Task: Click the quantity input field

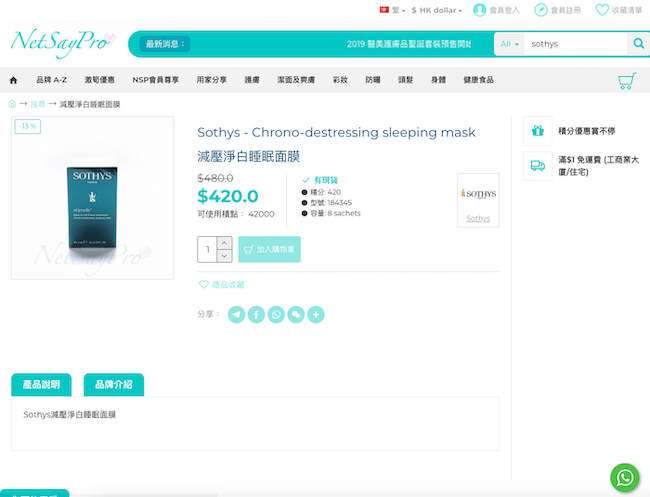Action: coord(207,250)
